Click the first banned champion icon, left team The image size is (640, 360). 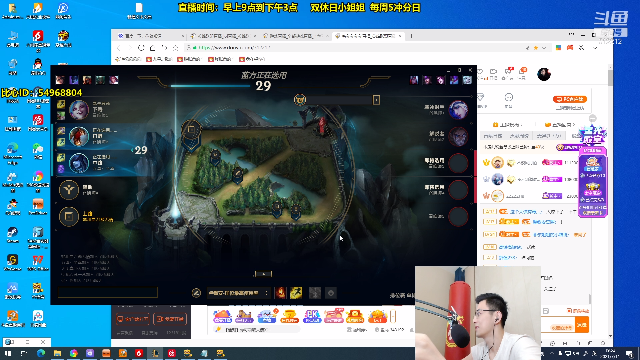coord(60,80)
